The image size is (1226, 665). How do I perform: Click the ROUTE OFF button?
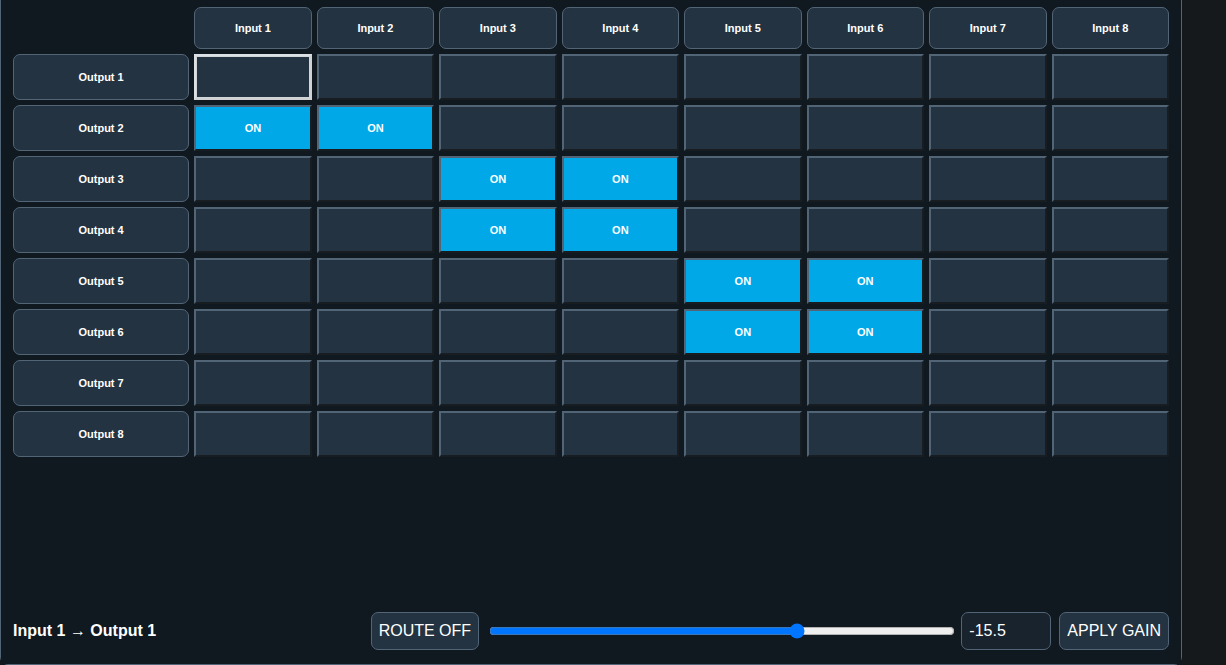click(425, 631)
